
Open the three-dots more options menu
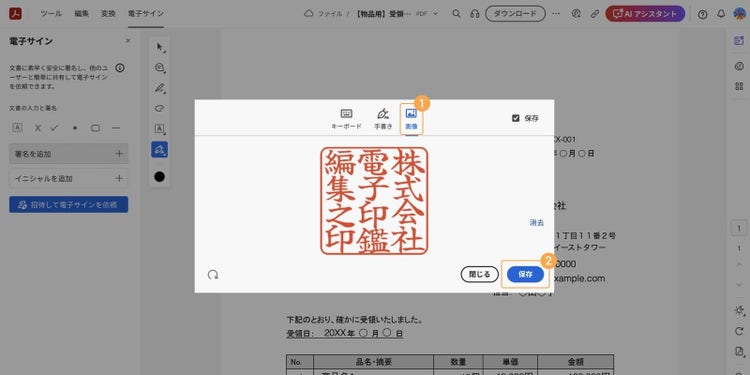click(x=556, y=14)
